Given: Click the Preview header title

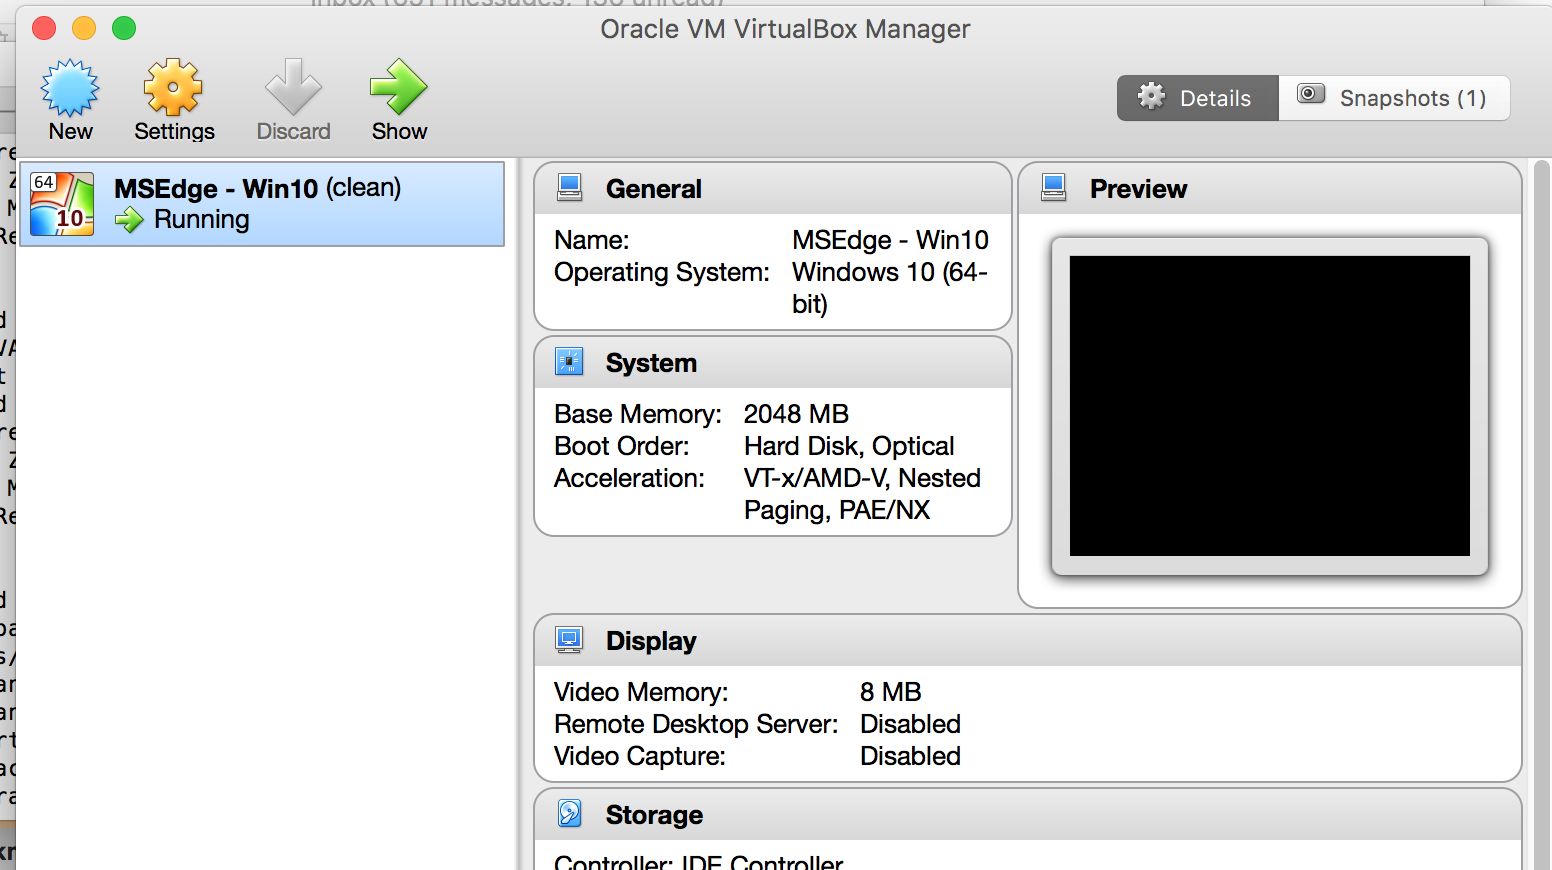Looking at the screenshot, I should click(1138, 189).
